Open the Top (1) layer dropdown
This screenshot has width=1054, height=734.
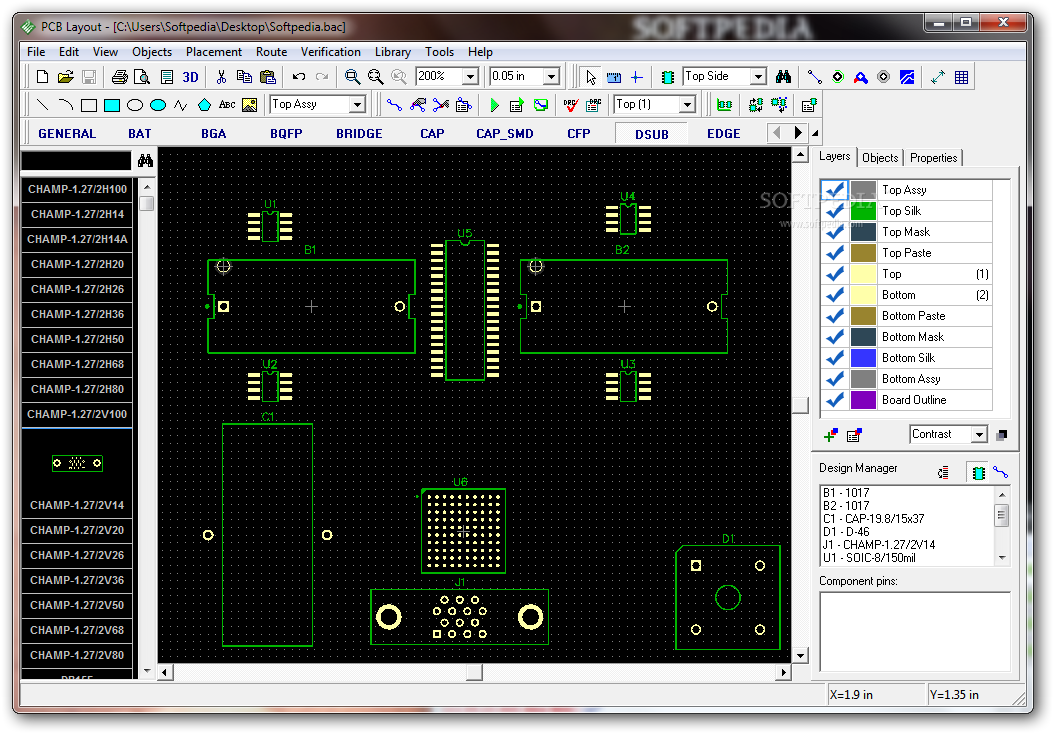(x=687, y=105)
